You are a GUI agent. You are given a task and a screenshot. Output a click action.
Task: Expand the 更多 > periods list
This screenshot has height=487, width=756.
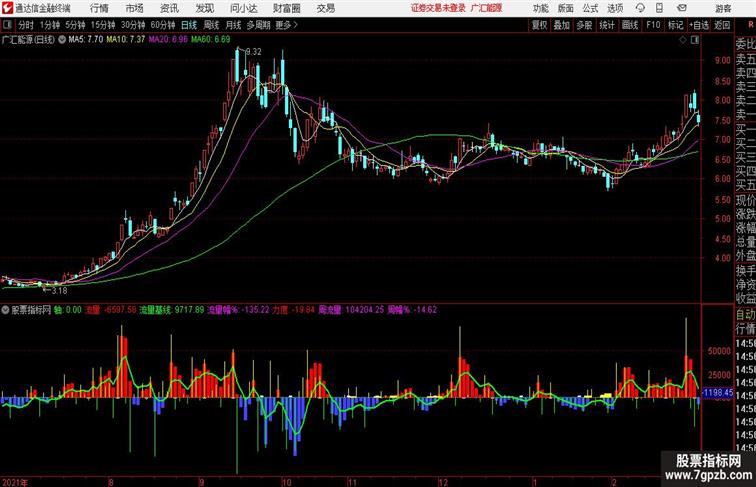286,25
